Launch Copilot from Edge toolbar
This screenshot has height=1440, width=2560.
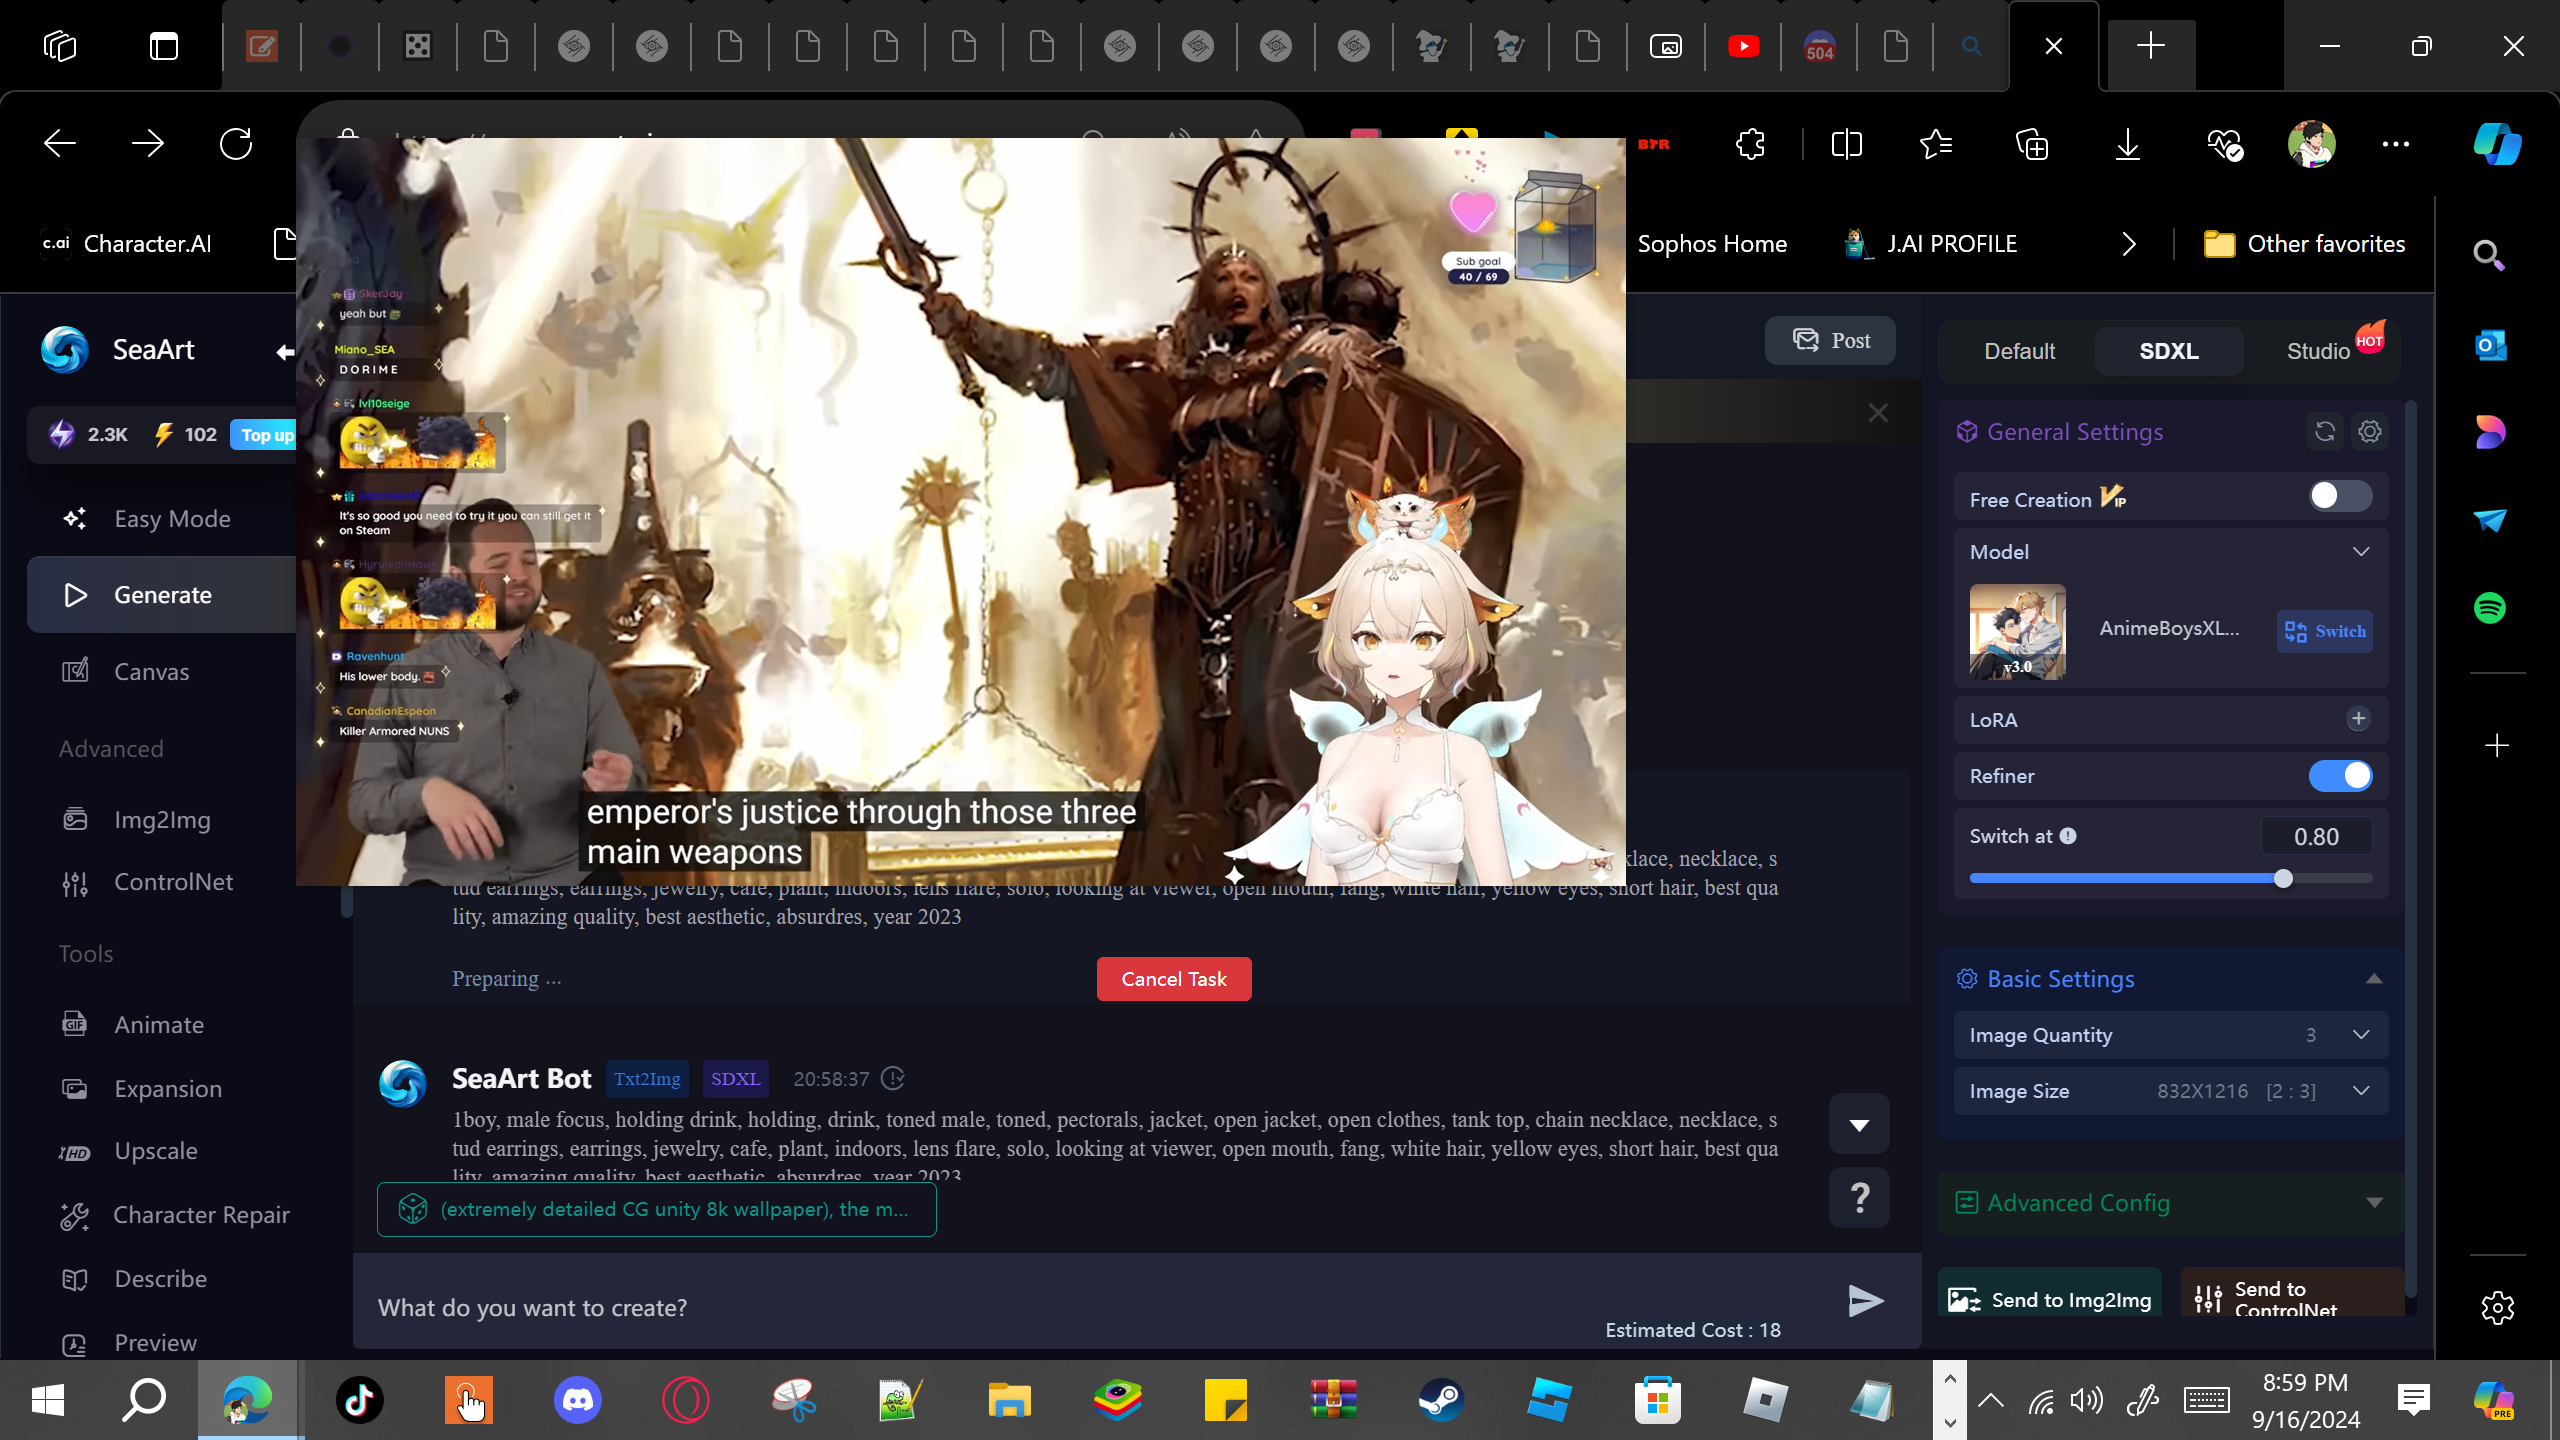2497,144
